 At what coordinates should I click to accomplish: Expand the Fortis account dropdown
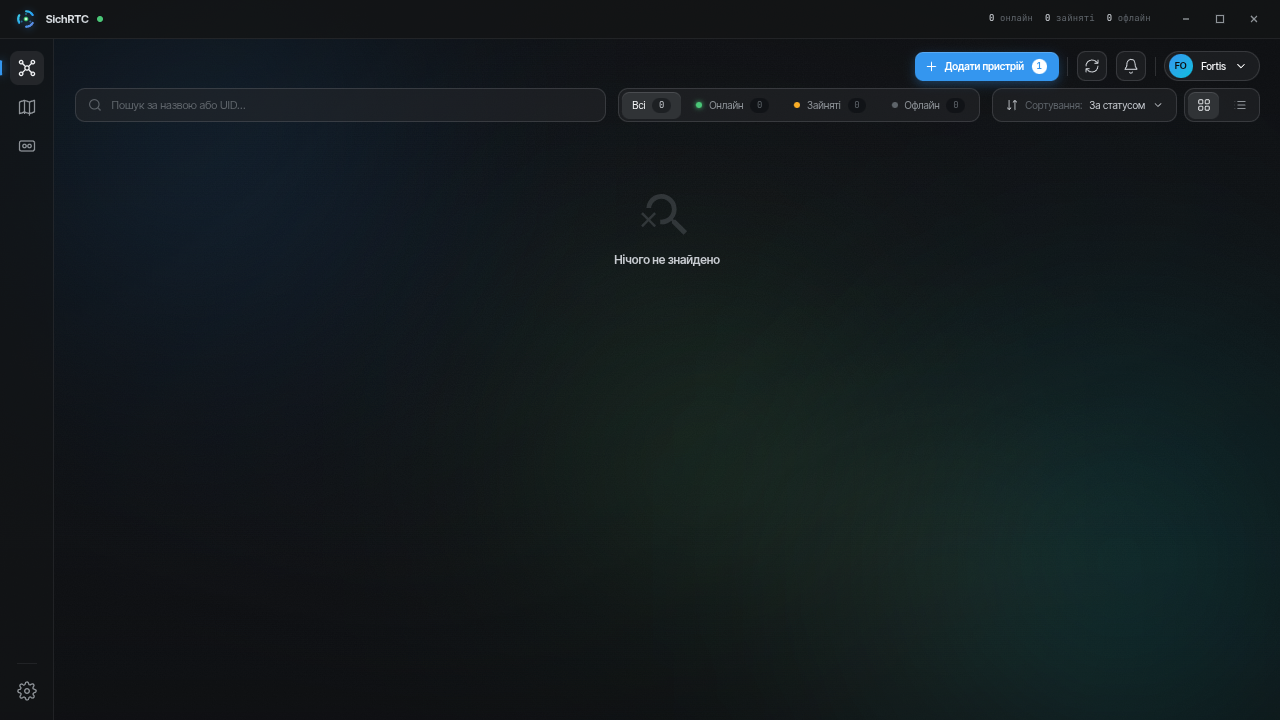point(1212,66)
